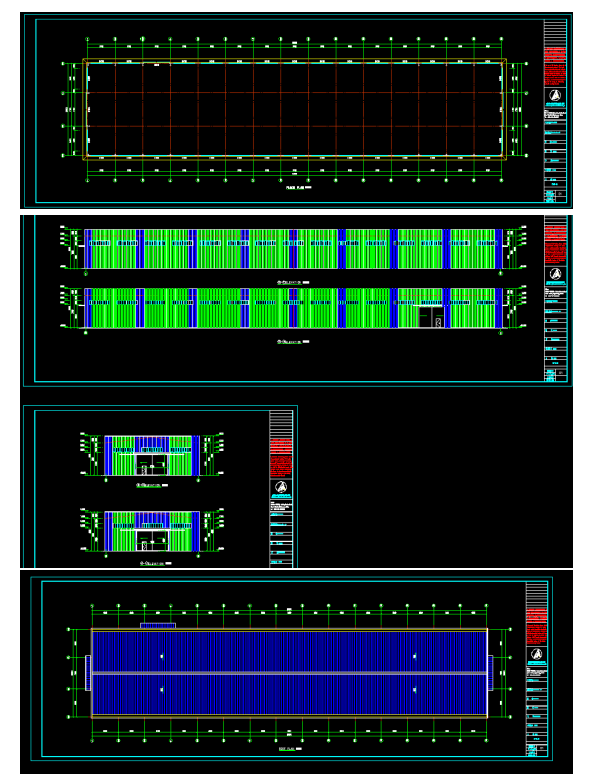
Task: Click the company logo in floor plan title block
Action: pos(555,95)
